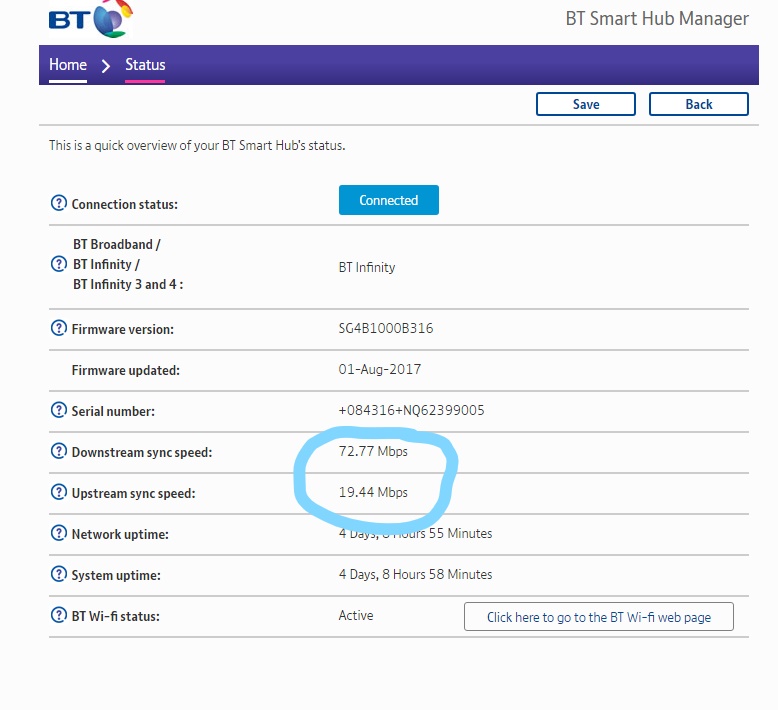Screen dimensions: 778x710
Task: Click the breadcrumb chevron arrow
Action: pyautogui.click(x=105, y=66)
